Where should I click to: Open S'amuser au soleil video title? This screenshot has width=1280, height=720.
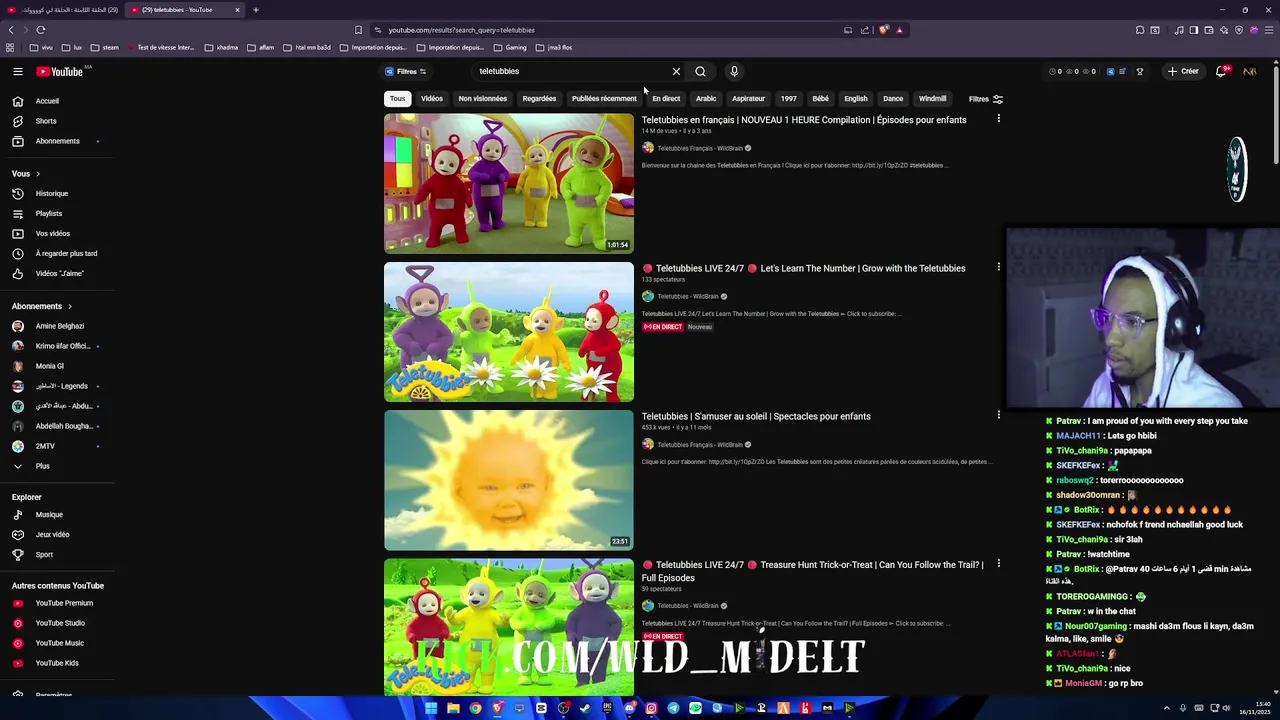[x=756, y=416]
